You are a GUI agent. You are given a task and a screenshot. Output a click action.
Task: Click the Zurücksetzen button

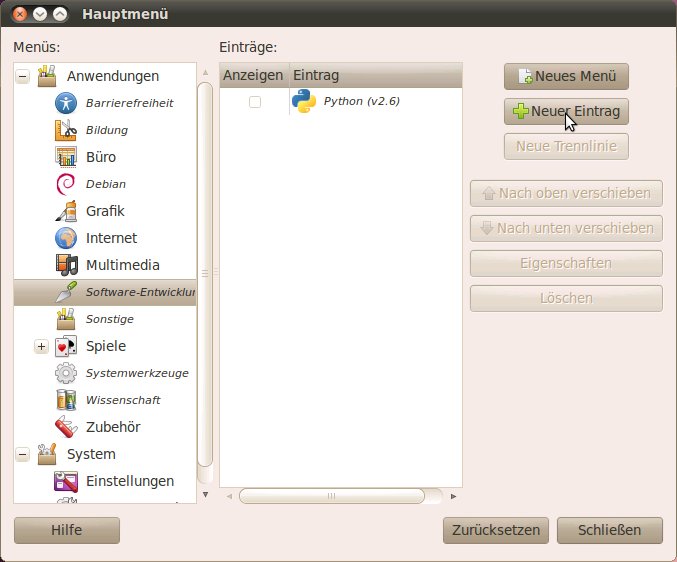coord(495,530)
